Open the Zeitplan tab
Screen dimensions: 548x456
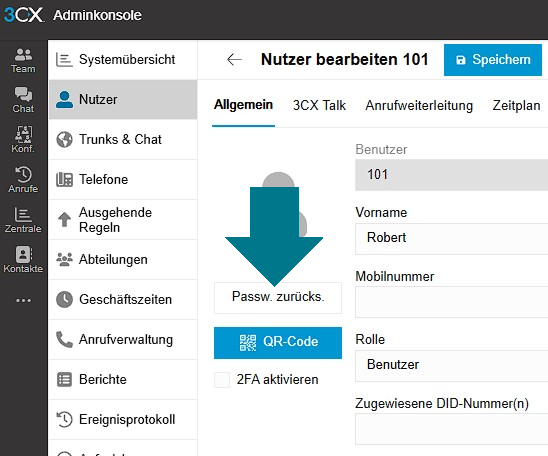(516, 105)
